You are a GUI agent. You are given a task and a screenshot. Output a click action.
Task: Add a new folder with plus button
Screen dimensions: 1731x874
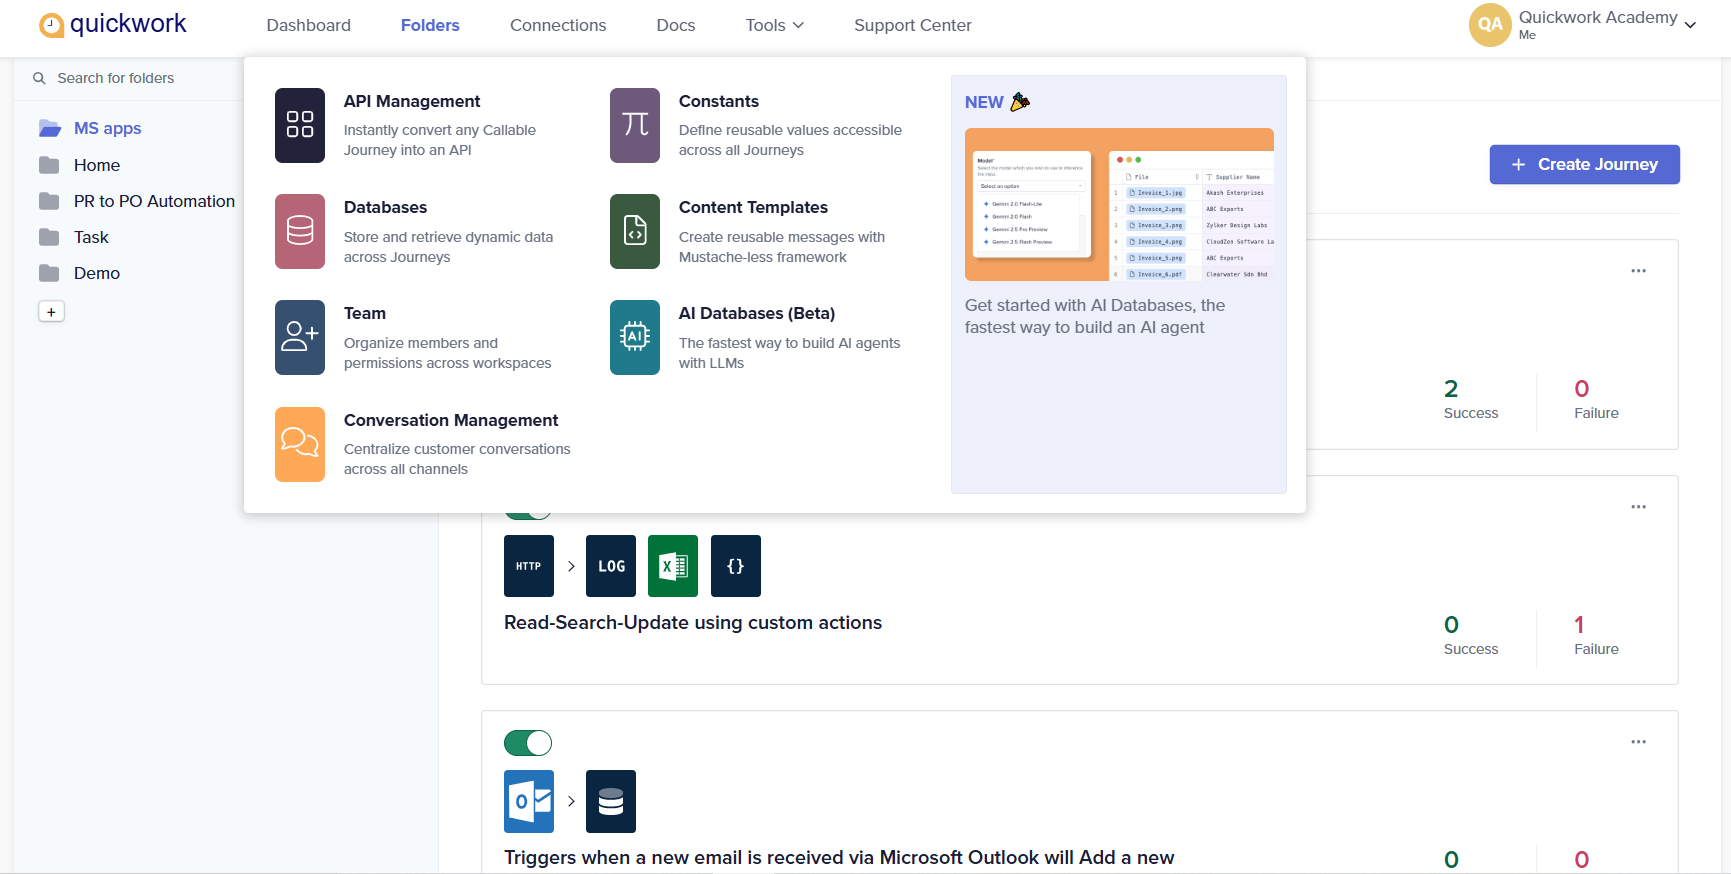click(x=51, y=312)
